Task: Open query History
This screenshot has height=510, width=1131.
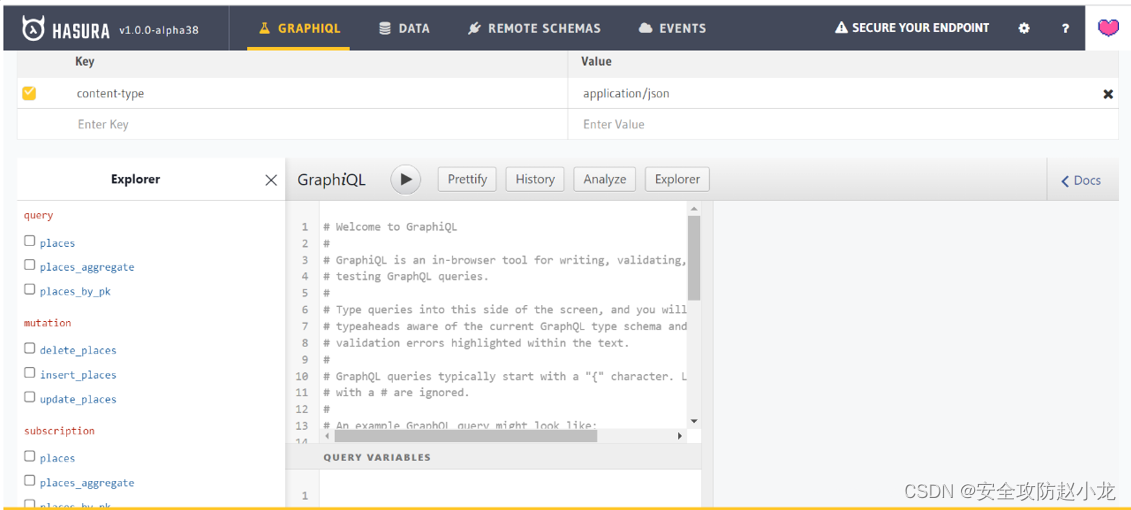Action: (x=535, y=179)
